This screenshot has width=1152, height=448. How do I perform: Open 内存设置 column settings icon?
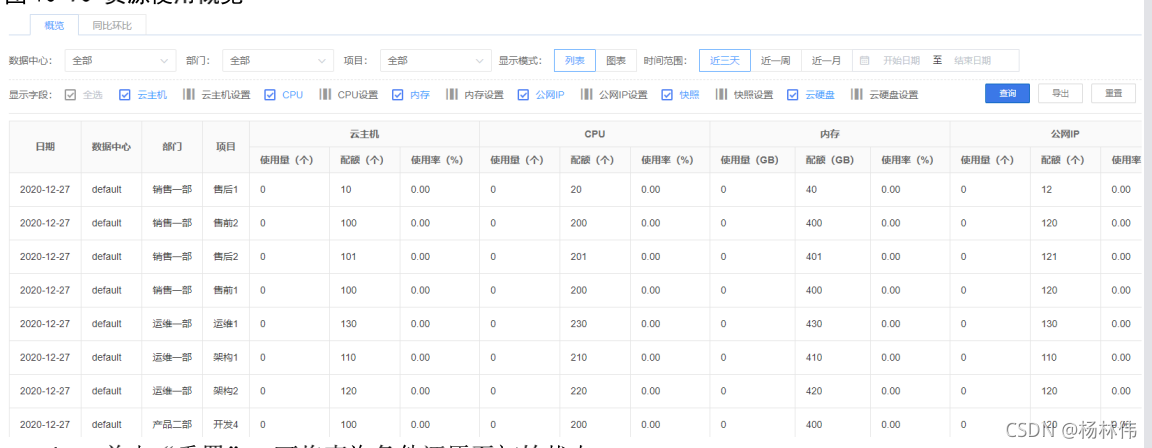pyautogui.click(x=452, y=95)
